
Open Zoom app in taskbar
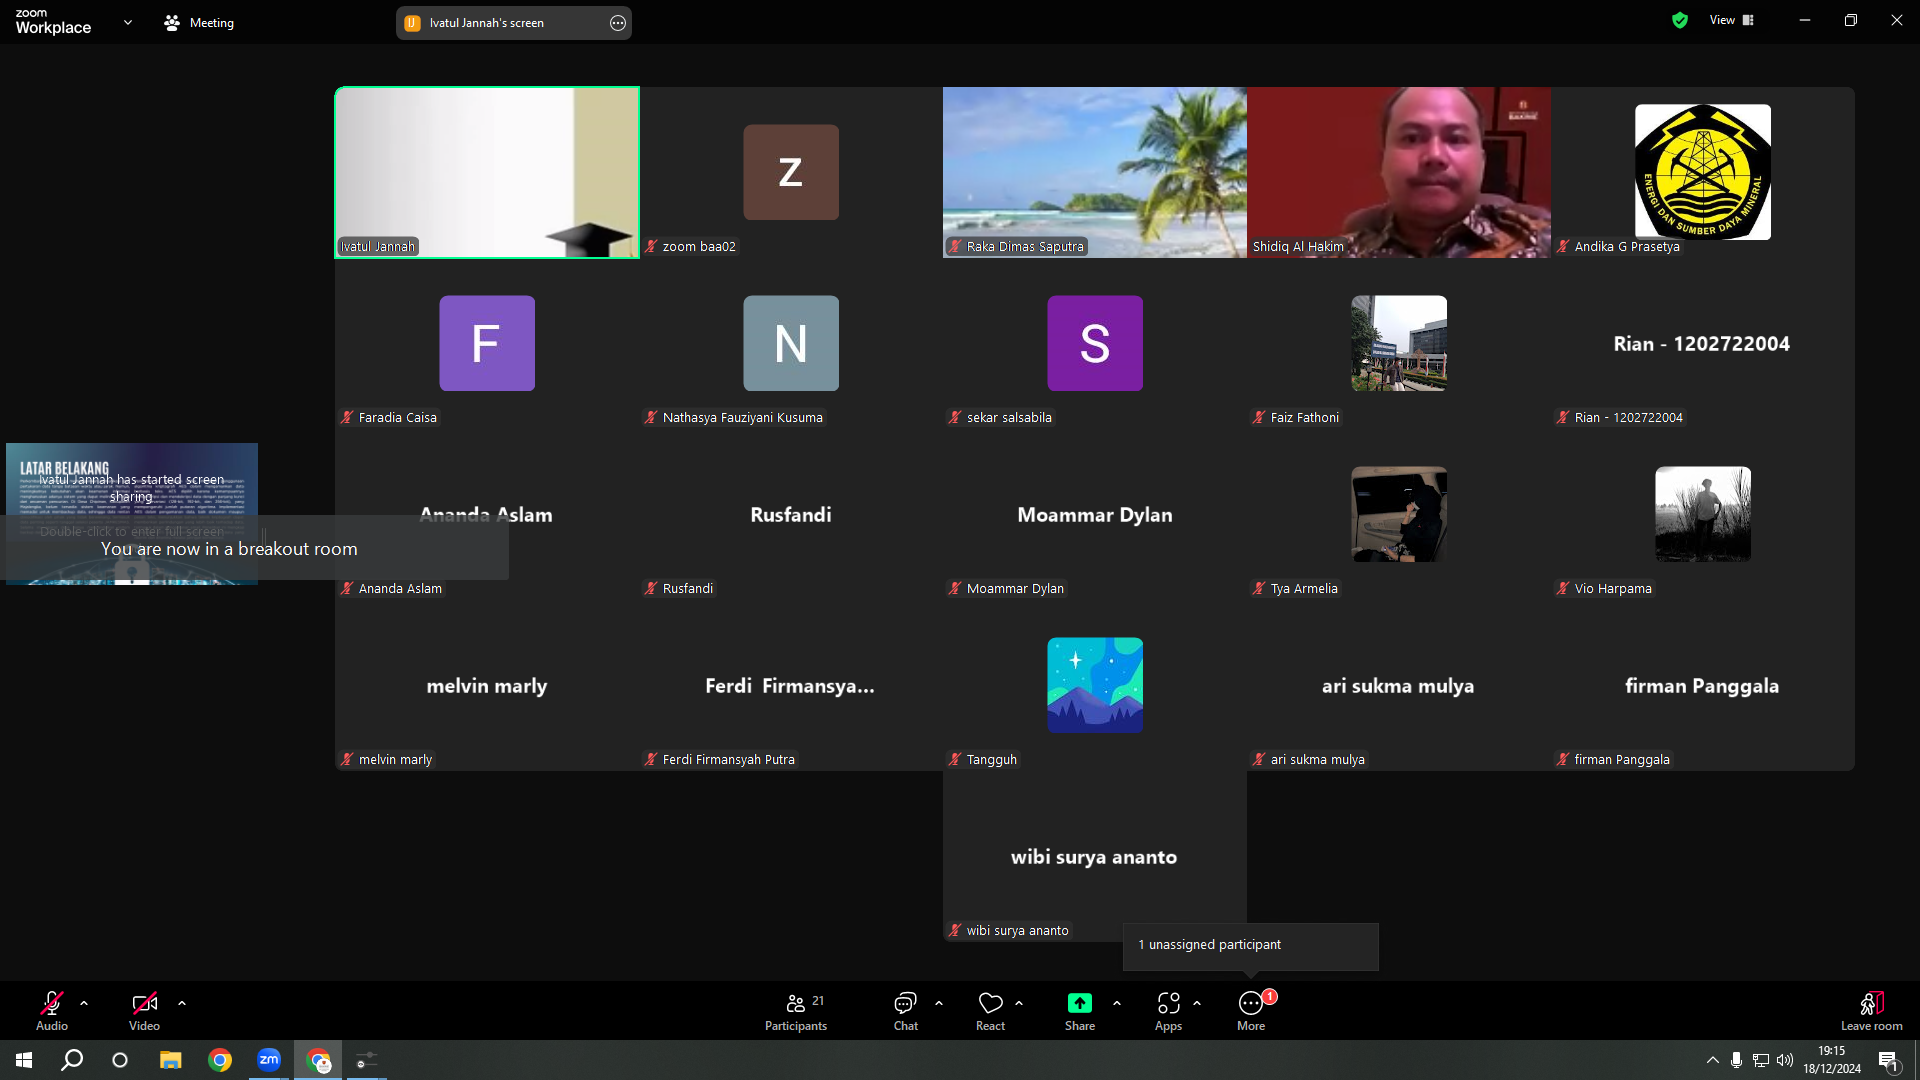tap(269, 1060)
